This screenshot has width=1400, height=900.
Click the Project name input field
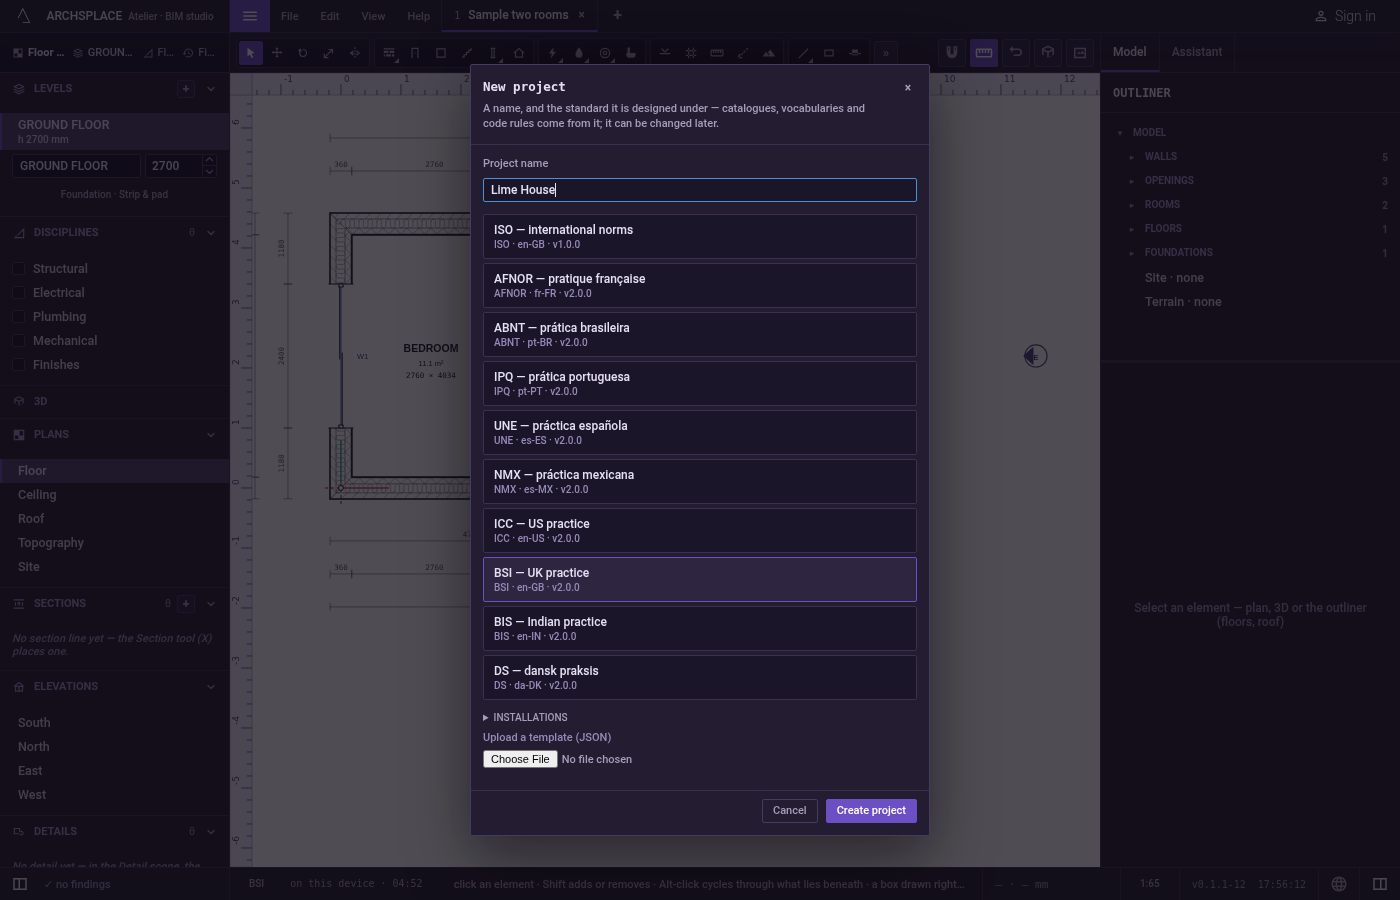pyautogui.click(x=700, y=190)
